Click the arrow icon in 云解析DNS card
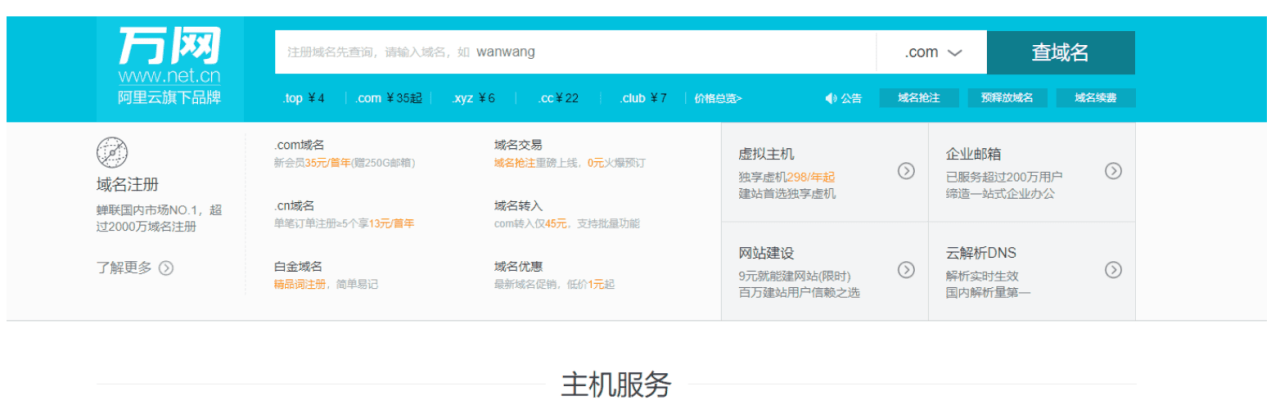The height and width of the screenshot is (414, 1280). pos(1113,269)
